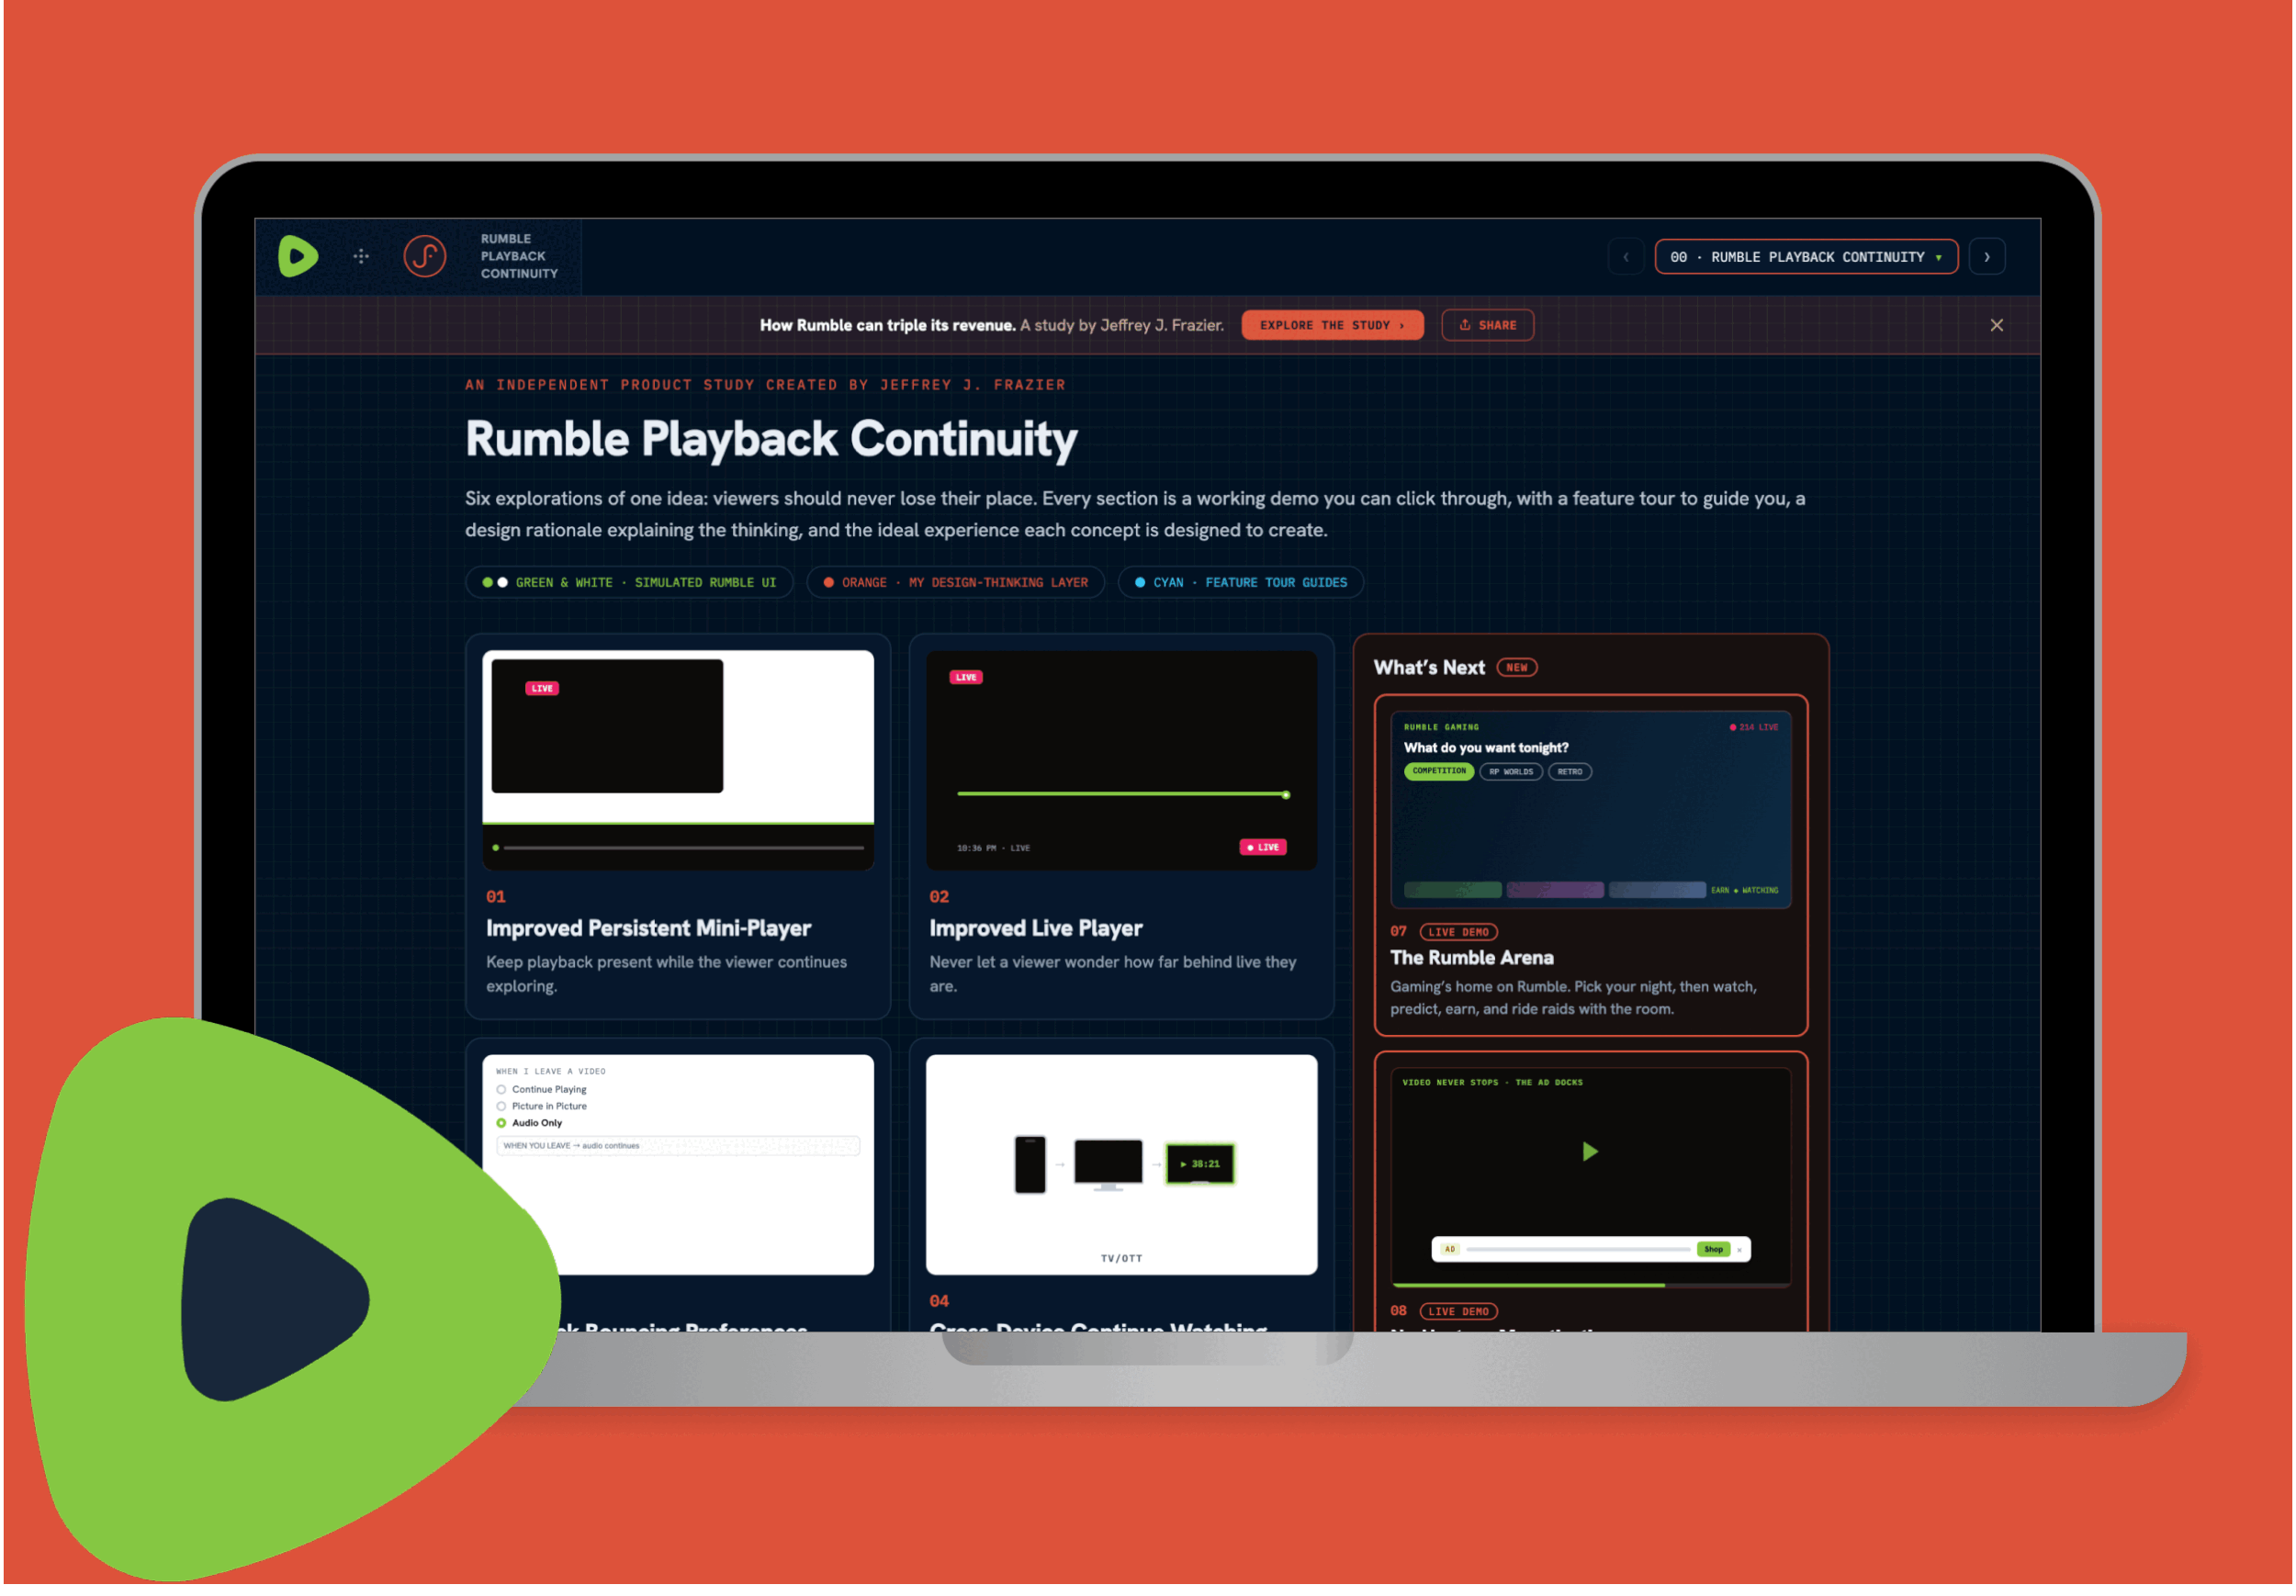
Task: Select the 'Retro' chip in Rumble Arena preview
Action: (1570, 772)
